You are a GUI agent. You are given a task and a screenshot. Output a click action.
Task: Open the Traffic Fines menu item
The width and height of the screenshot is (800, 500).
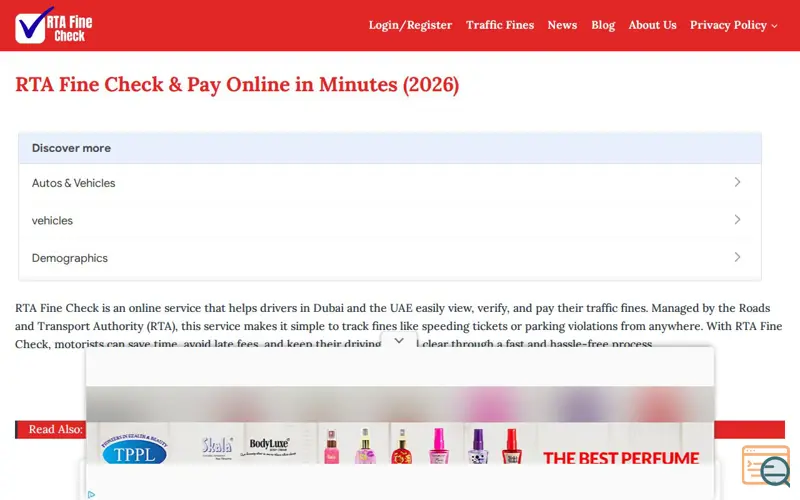coord(499,25)
